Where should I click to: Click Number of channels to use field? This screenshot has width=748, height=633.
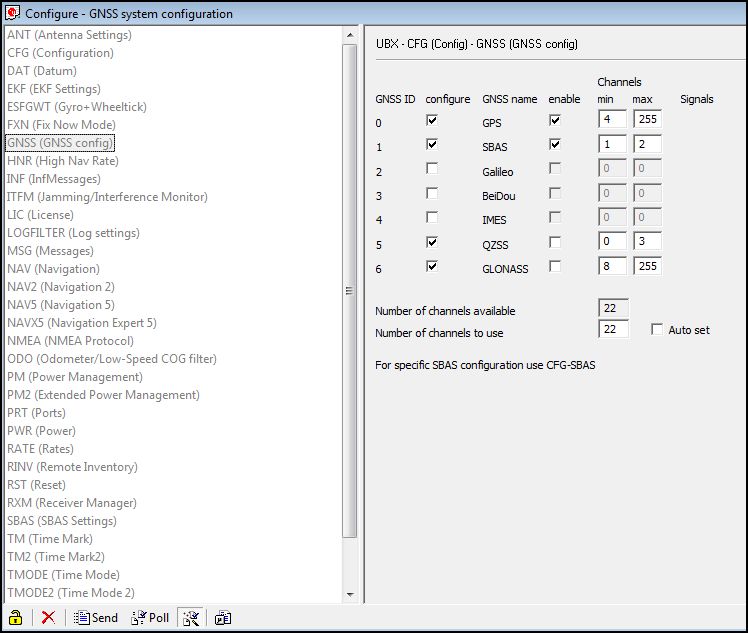point(612,330)
